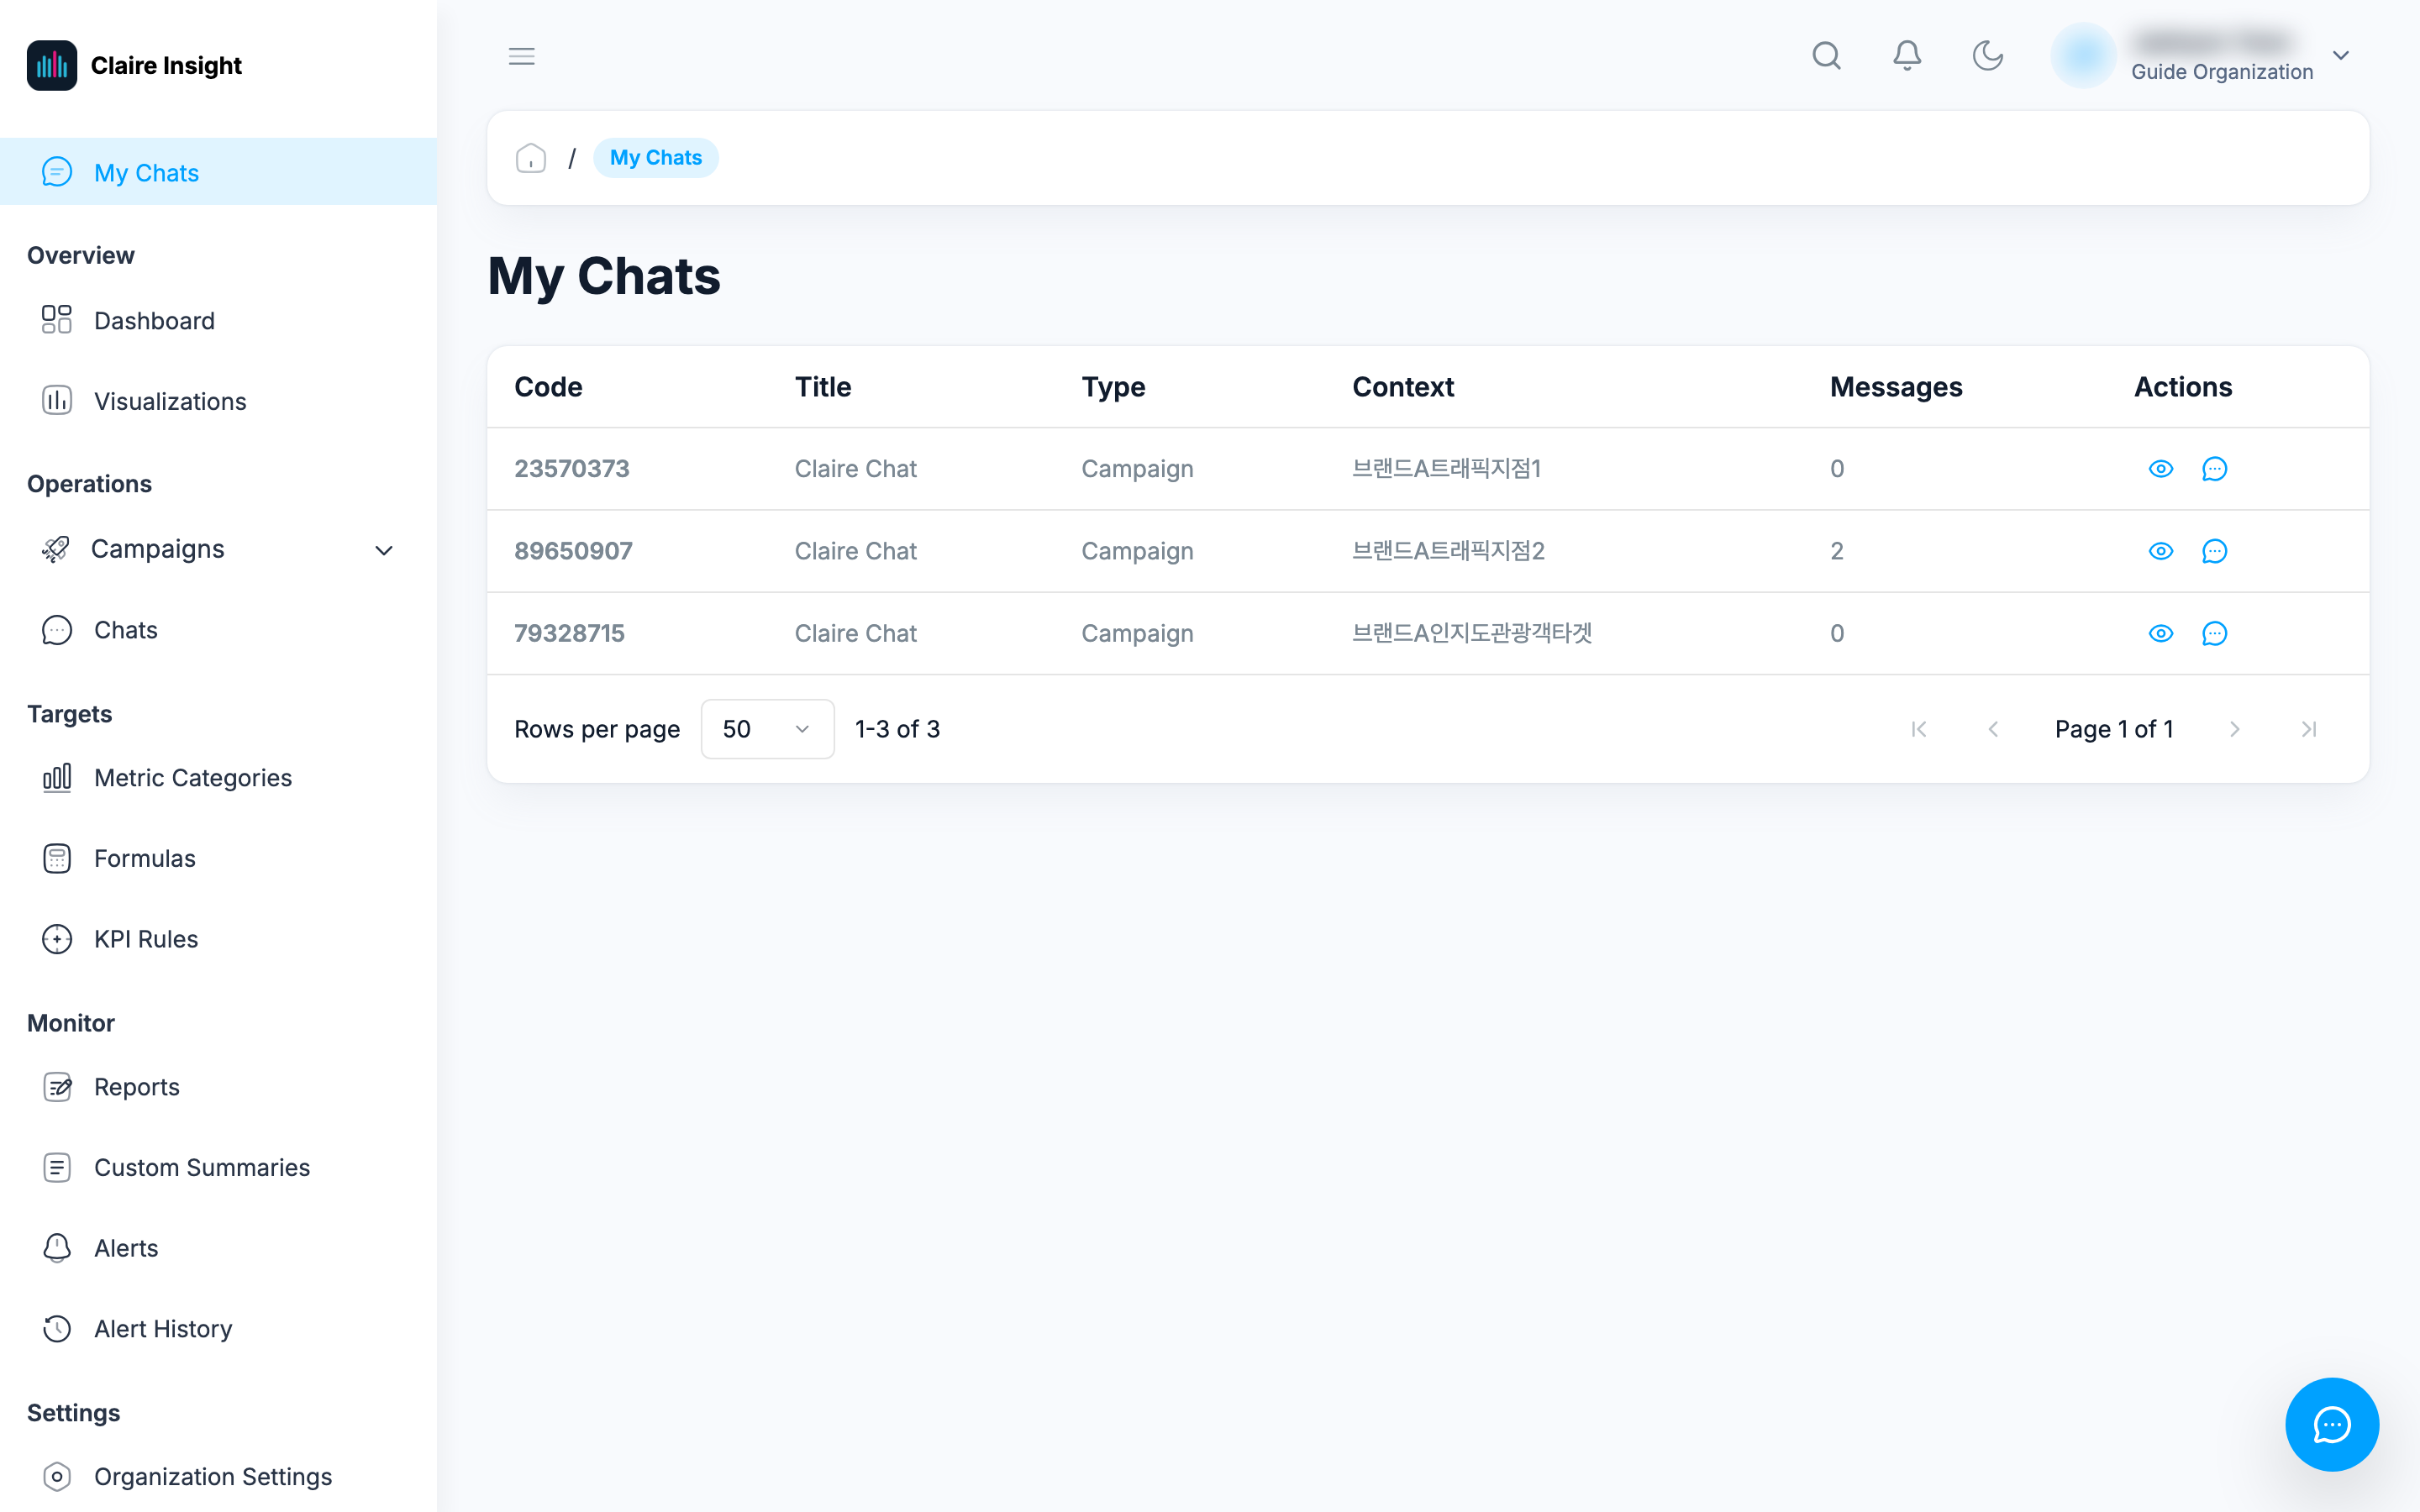
Task: Click the Custom Summaries icon
Action: point(57,1167)
